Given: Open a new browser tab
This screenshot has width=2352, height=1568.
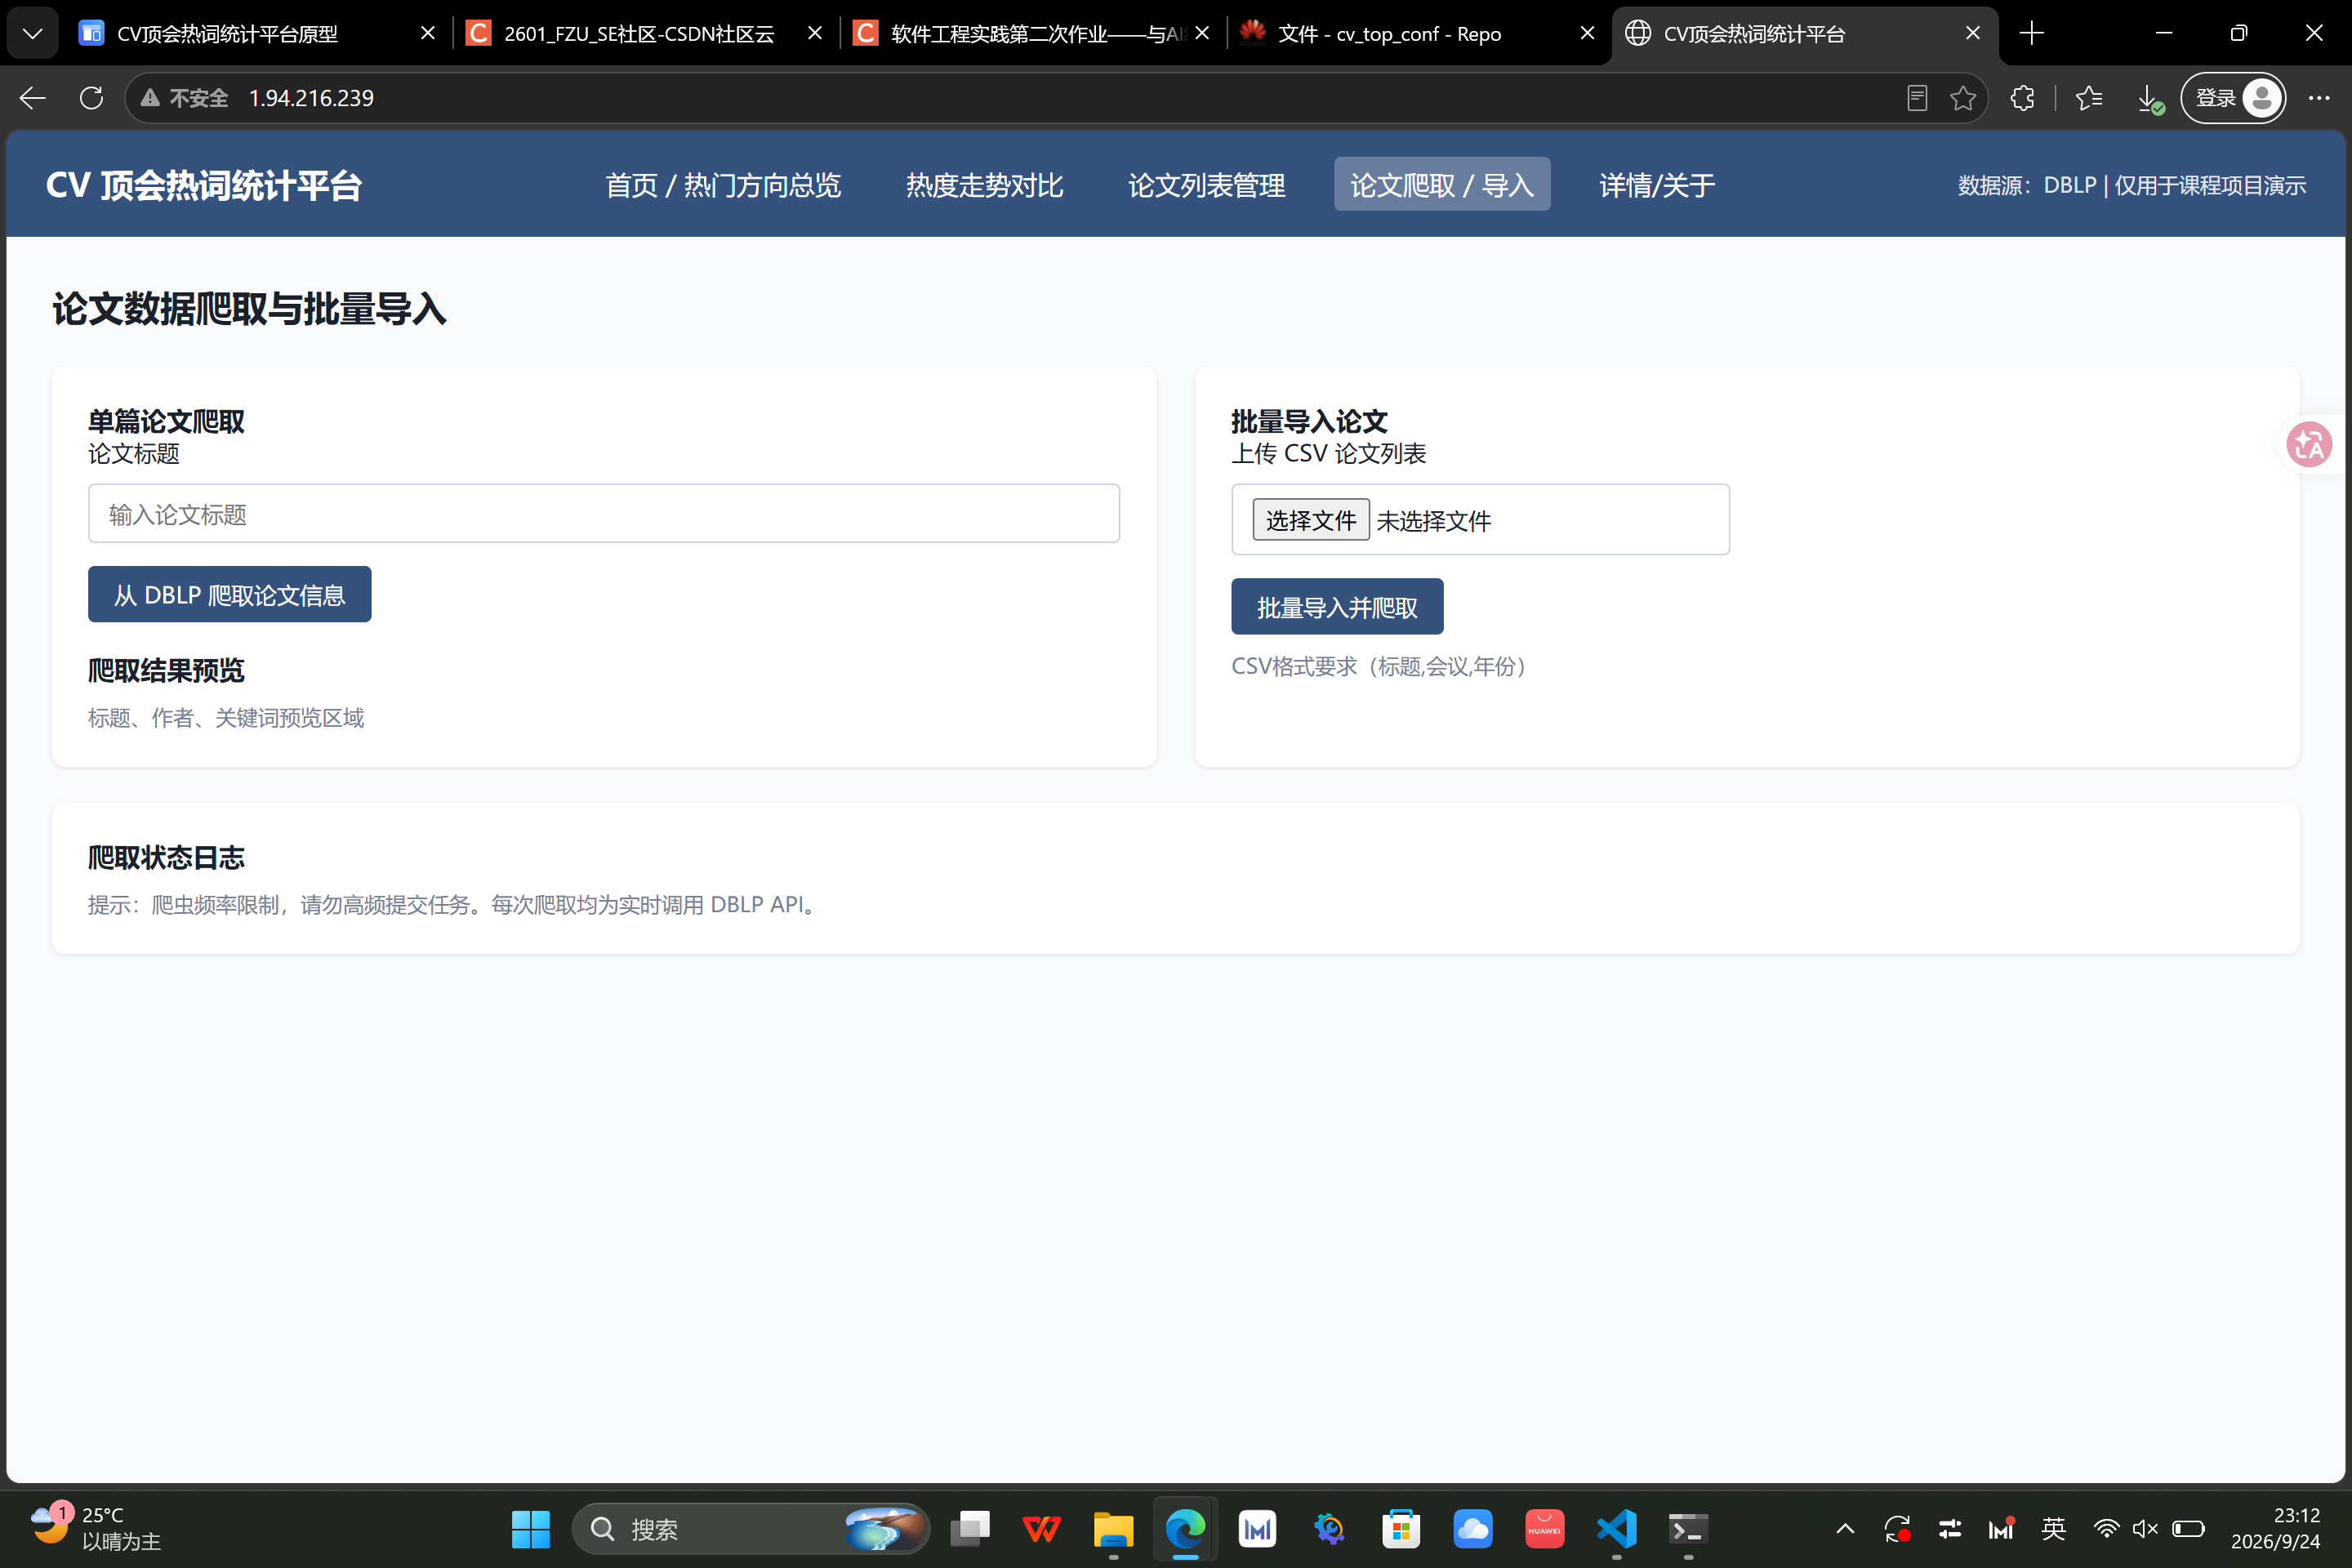Looking at the screenshot, I should click(2031, 33).
